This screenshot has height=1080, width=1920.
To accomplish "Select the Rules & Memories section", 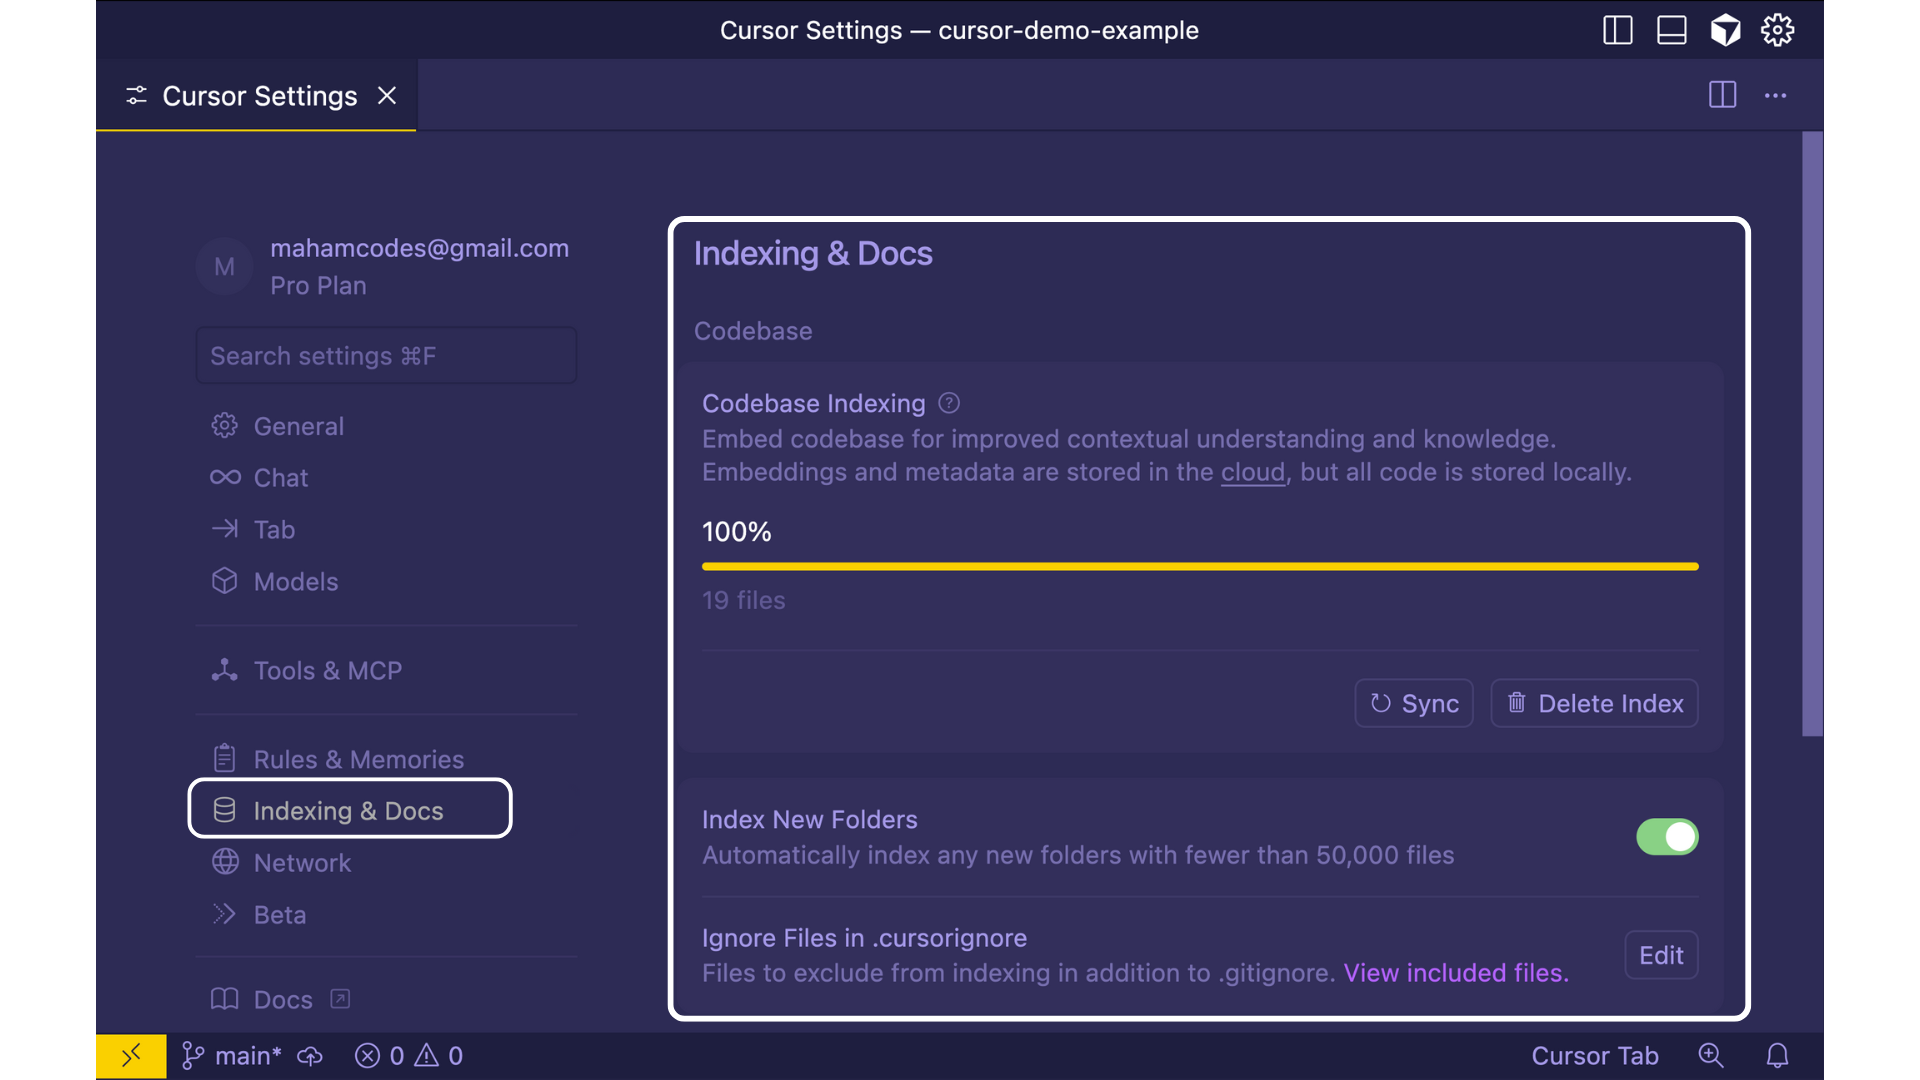I will coord(358,760).
